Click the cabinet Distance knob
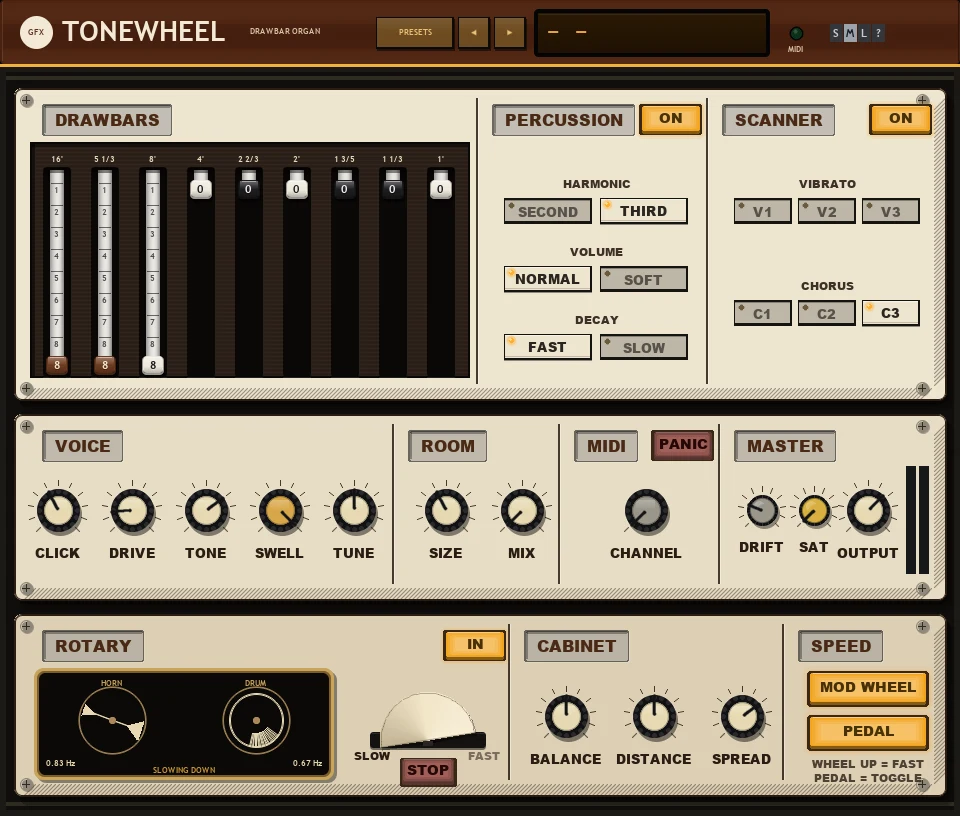960x816 pixels. coord(654,716)
